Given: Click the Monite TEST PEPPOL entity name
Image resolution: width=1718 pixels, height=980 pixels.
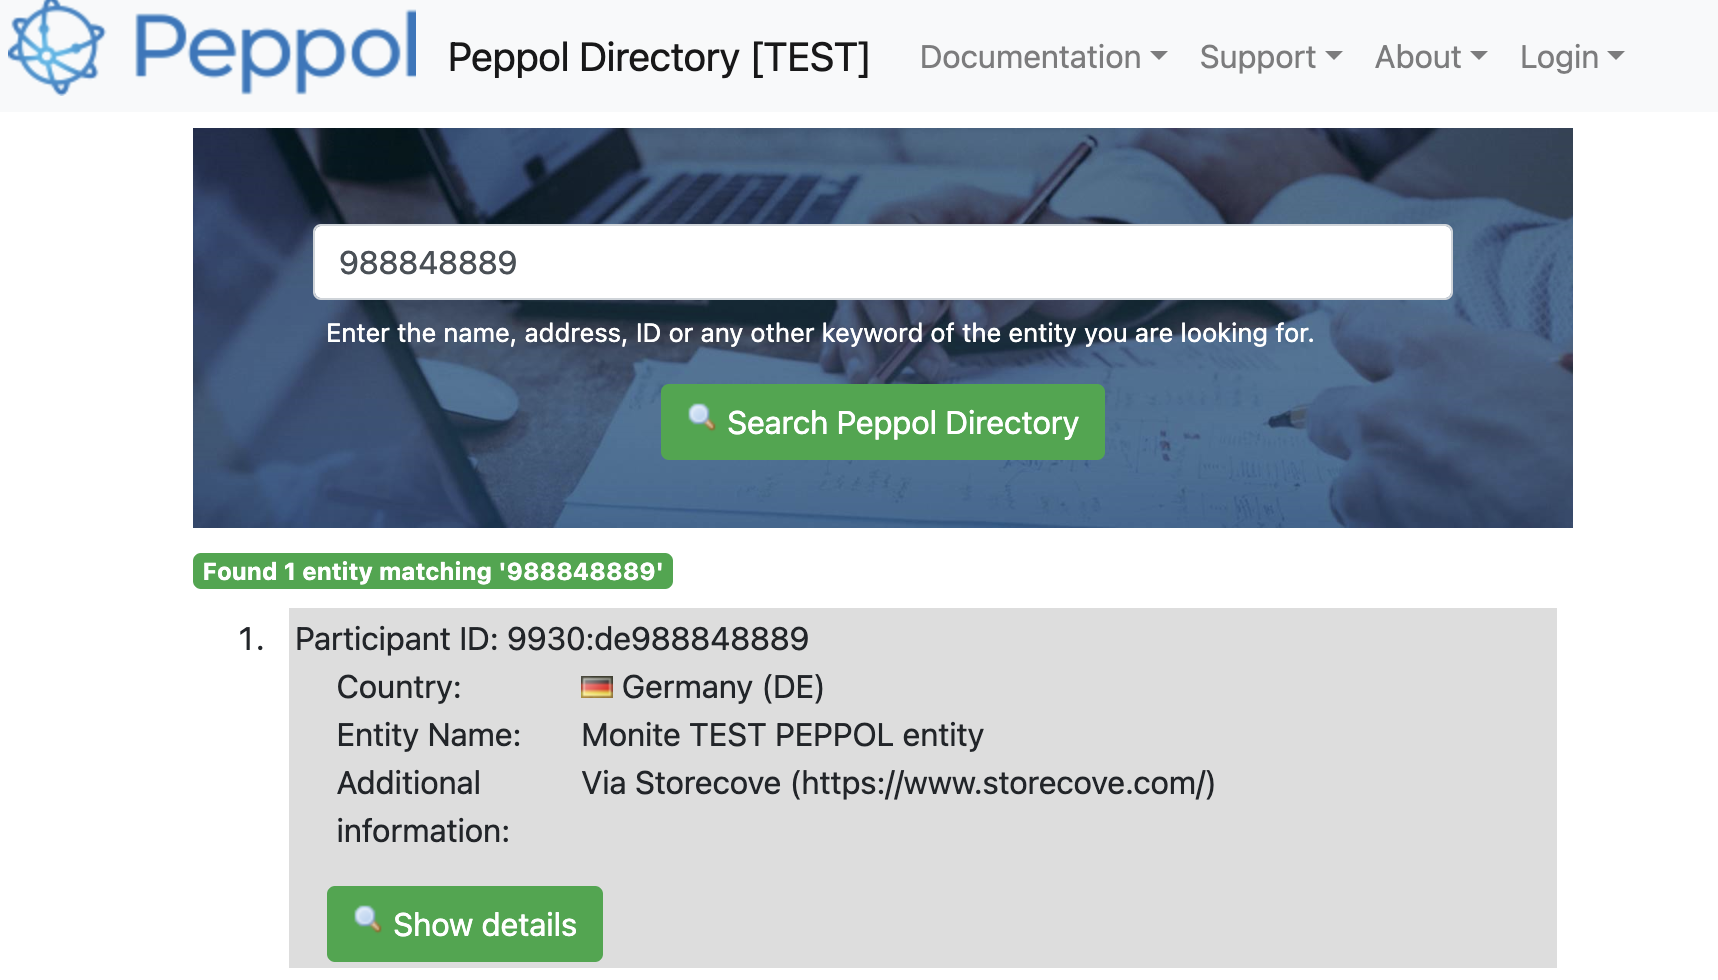Looking at the screenshot, I should pyautogui.click(x=782, y=735).
